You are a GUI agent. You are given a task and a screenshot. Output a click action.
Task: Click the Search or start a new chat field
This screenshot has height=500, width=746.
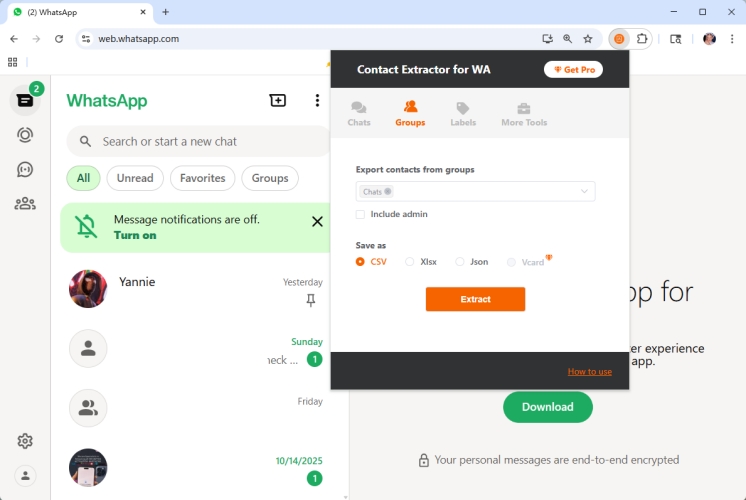tap(198, 141)
